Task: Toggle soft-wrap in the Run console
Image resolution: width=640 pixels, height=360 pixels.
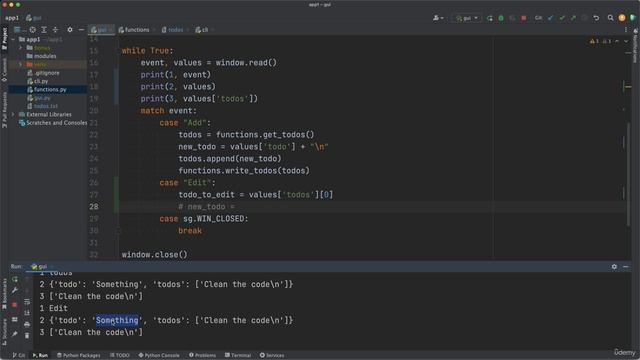Action: pos(27,302)
